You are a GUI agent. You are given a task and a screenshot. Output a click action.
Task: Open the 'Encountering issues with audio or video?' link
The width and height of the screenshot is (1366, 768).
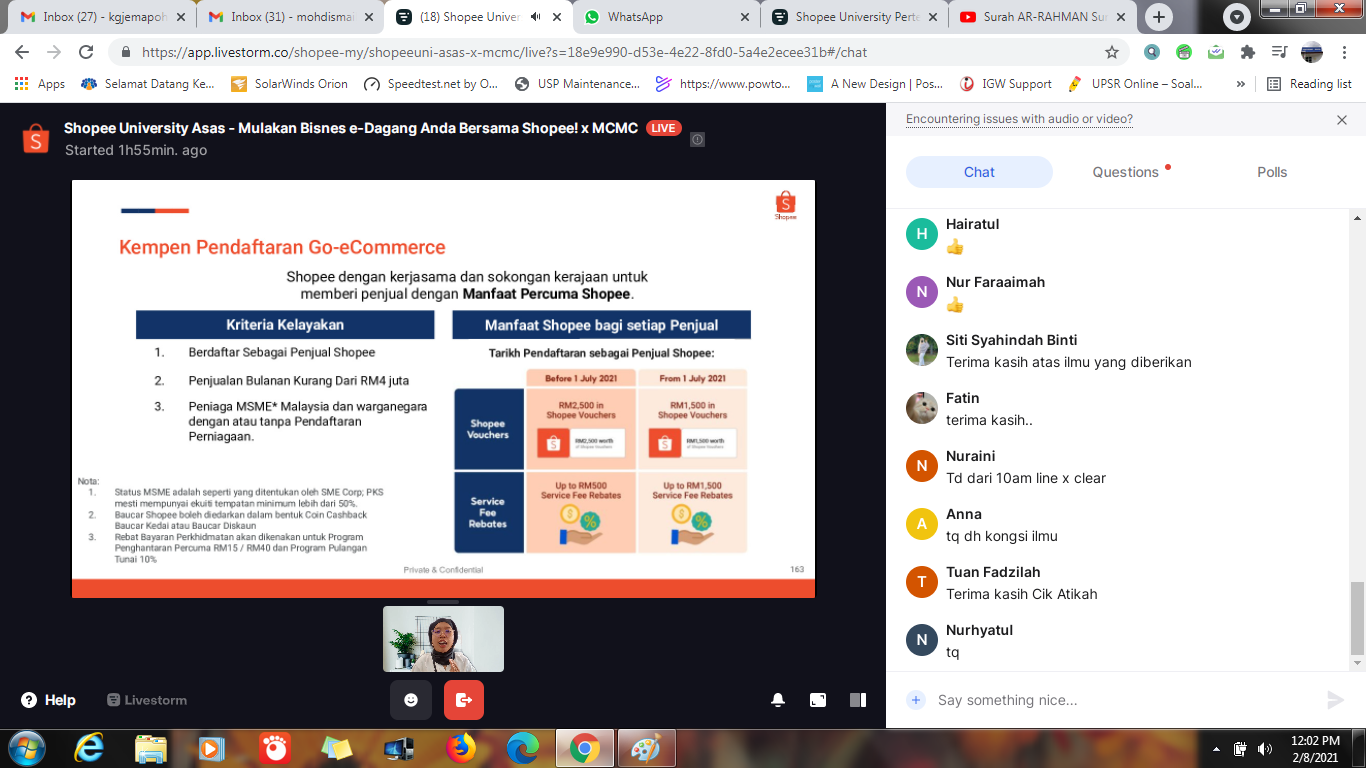click(x=1019, y=119)
